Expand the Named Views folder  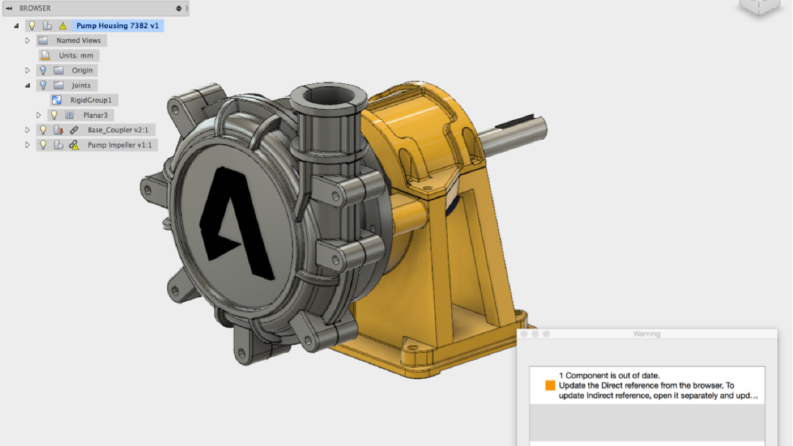27,40
